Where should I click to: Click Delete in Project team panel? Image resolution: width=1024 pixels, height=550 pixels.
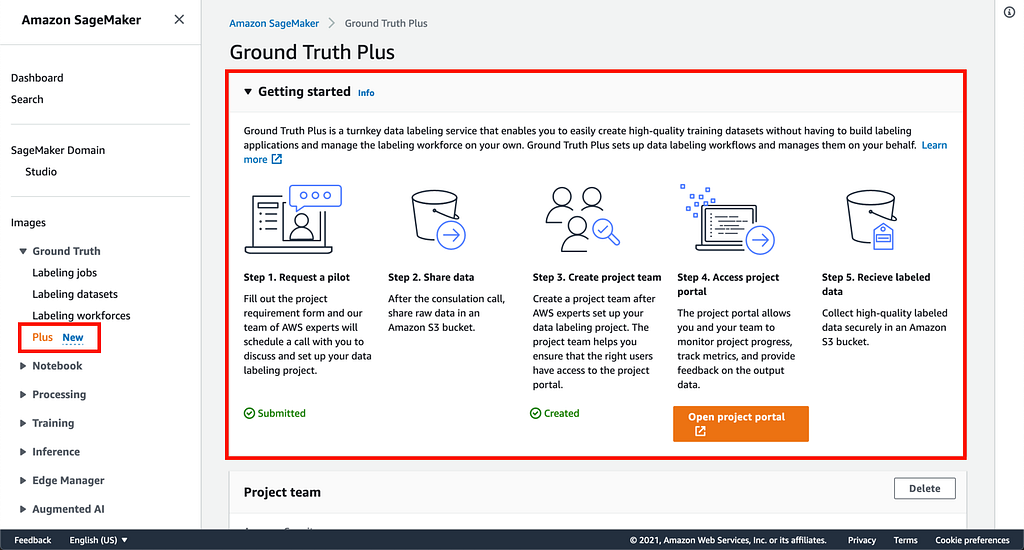coord(924,489)
